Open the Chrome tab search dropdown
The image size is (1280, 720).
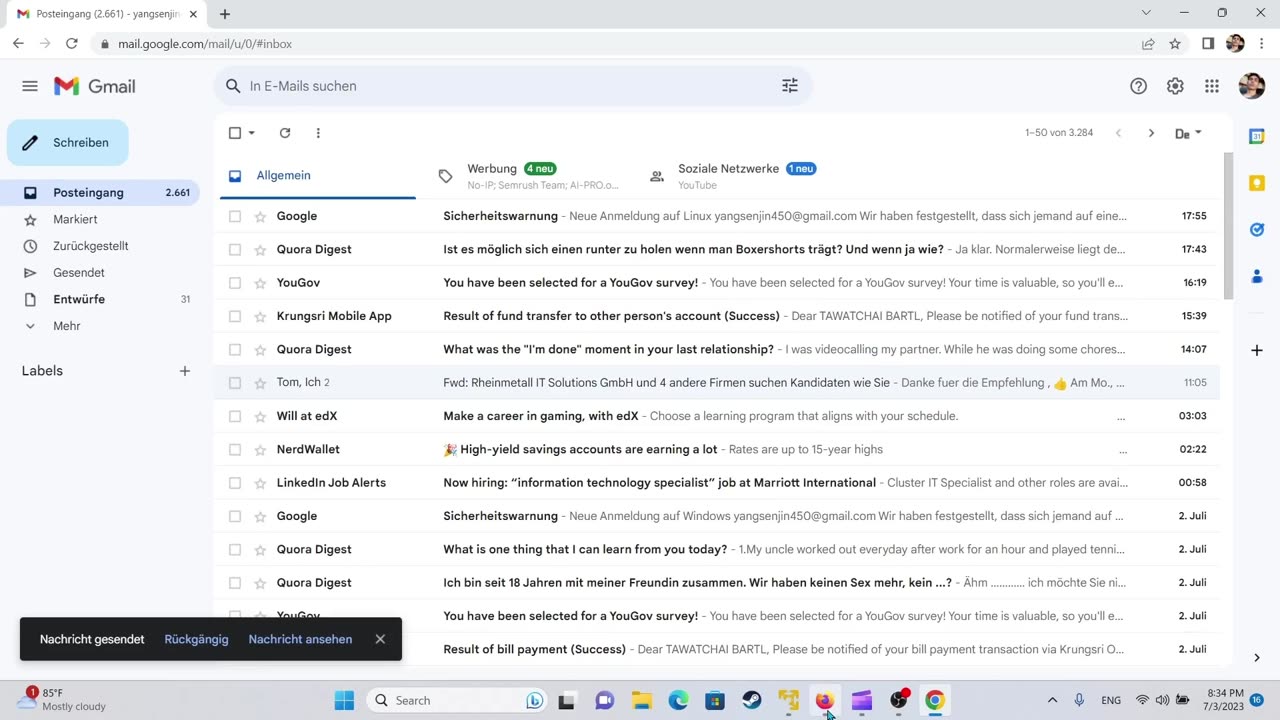coord(1146,13)
